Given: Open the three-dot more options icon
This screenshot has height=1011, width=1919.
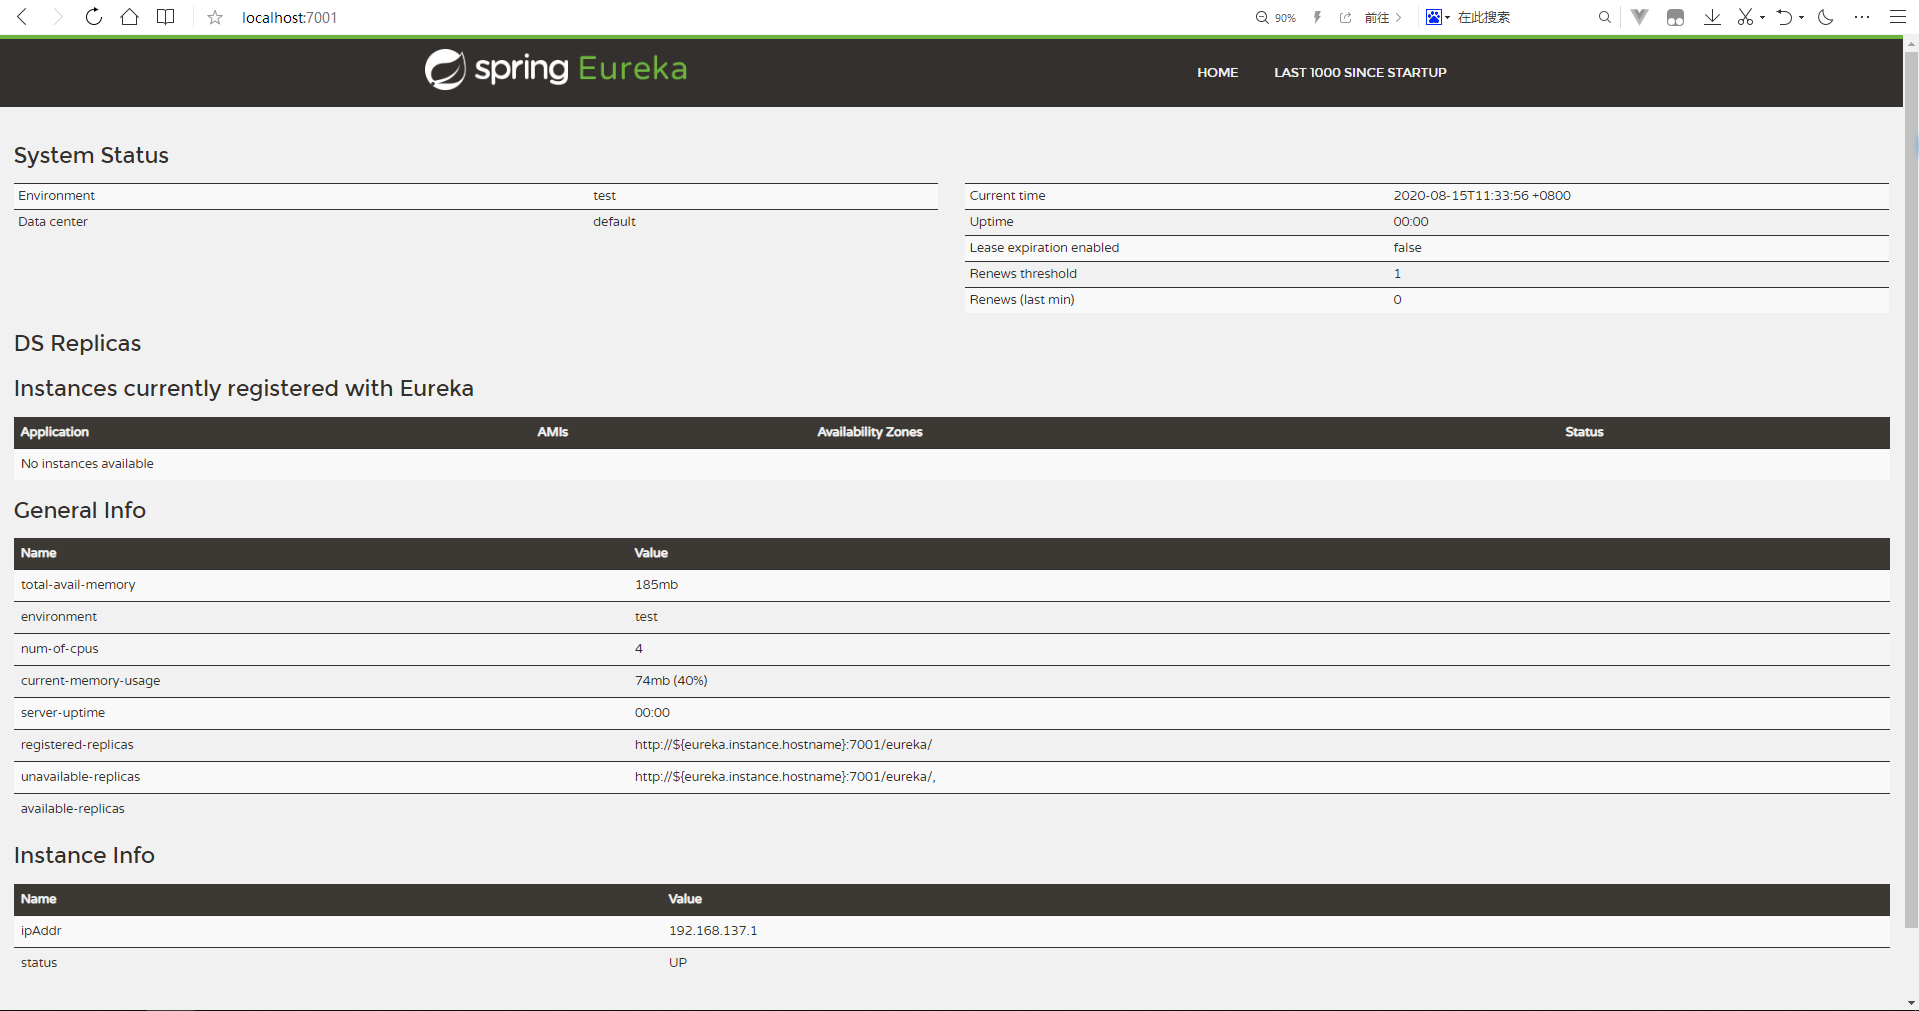Looking at the screenshot, I should [1862, 17].
